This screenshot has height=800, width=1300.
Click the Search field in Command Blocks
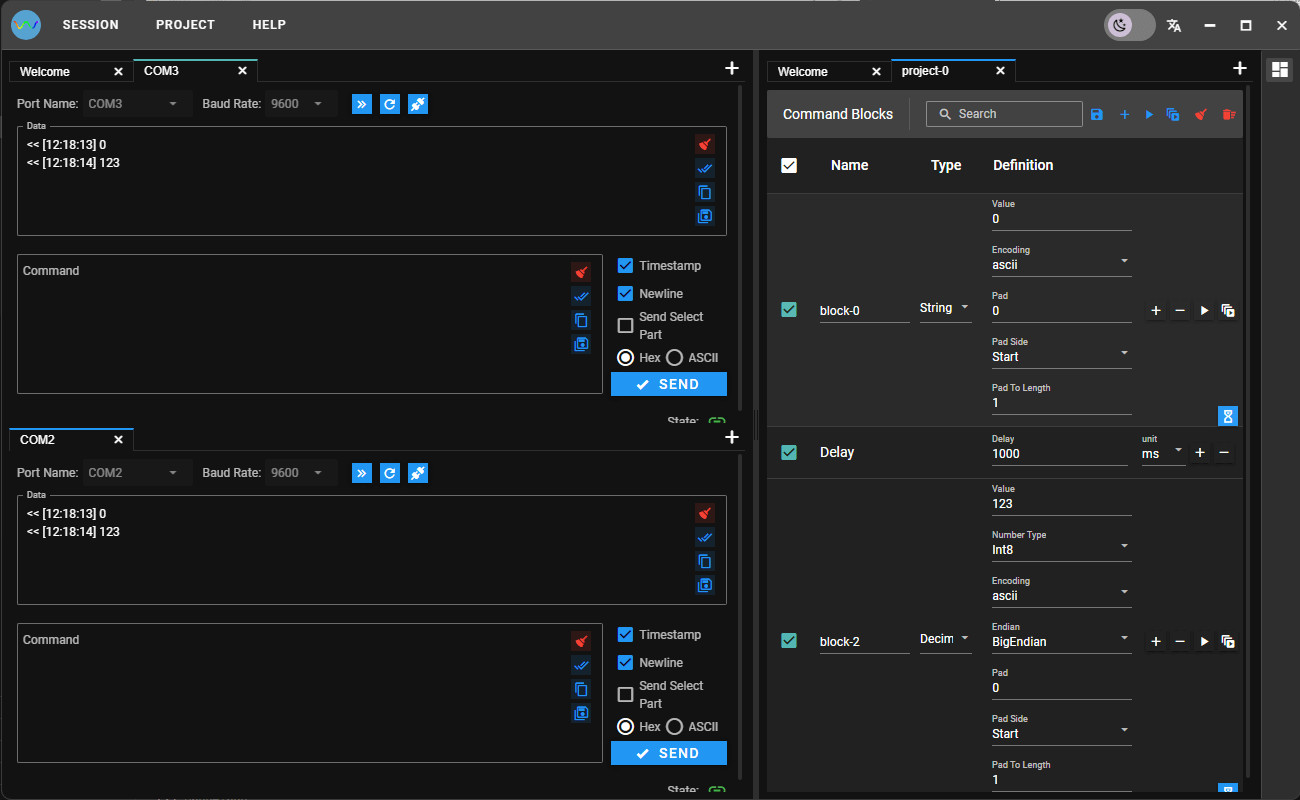(1004, 114)
